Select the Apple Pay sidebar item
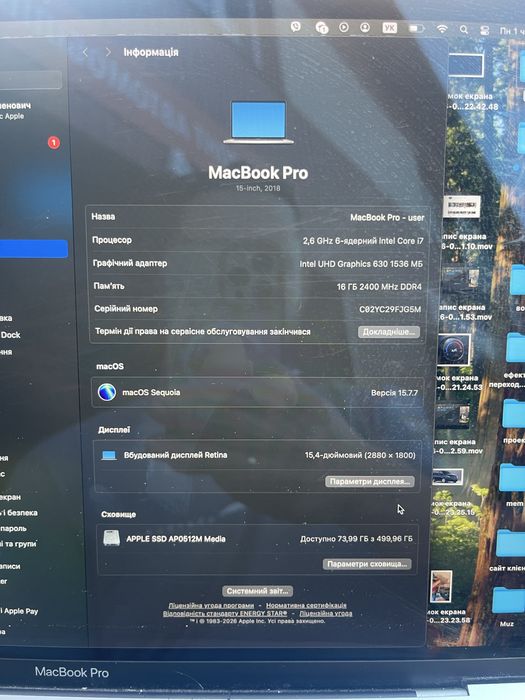Image resolution: width=525 pixels, height=700 pixels. tap(19, 611)
